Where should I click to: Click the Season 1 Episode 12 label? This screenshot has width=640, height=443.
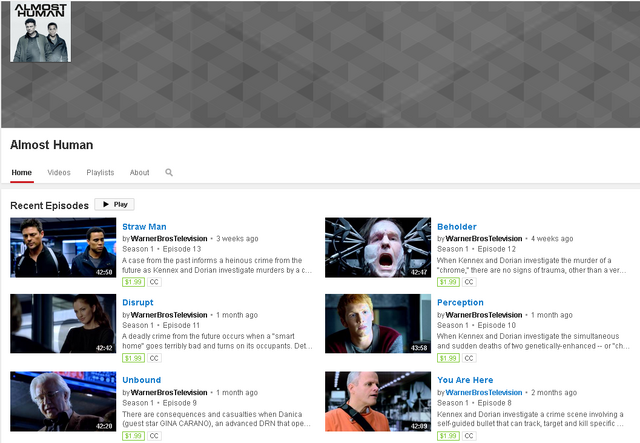[x=476, y=249]
